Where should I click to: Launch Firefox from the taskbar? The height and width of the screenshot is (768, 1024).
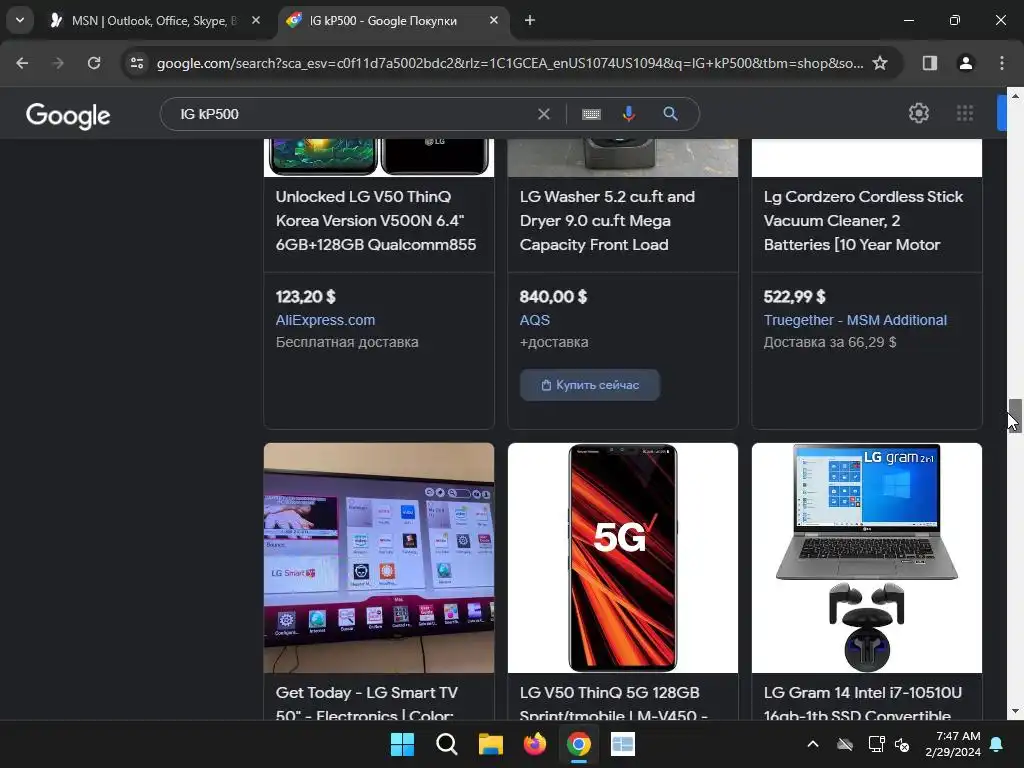pos(535,744)
